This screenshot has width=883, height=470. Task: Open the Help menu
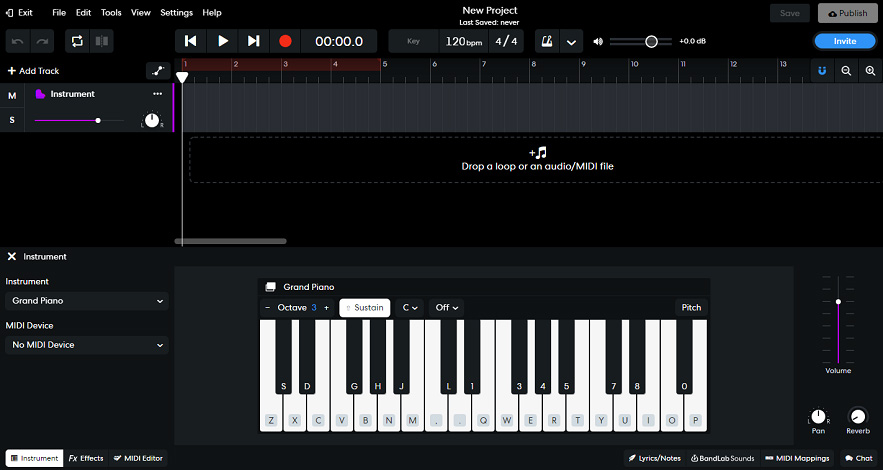212,12
